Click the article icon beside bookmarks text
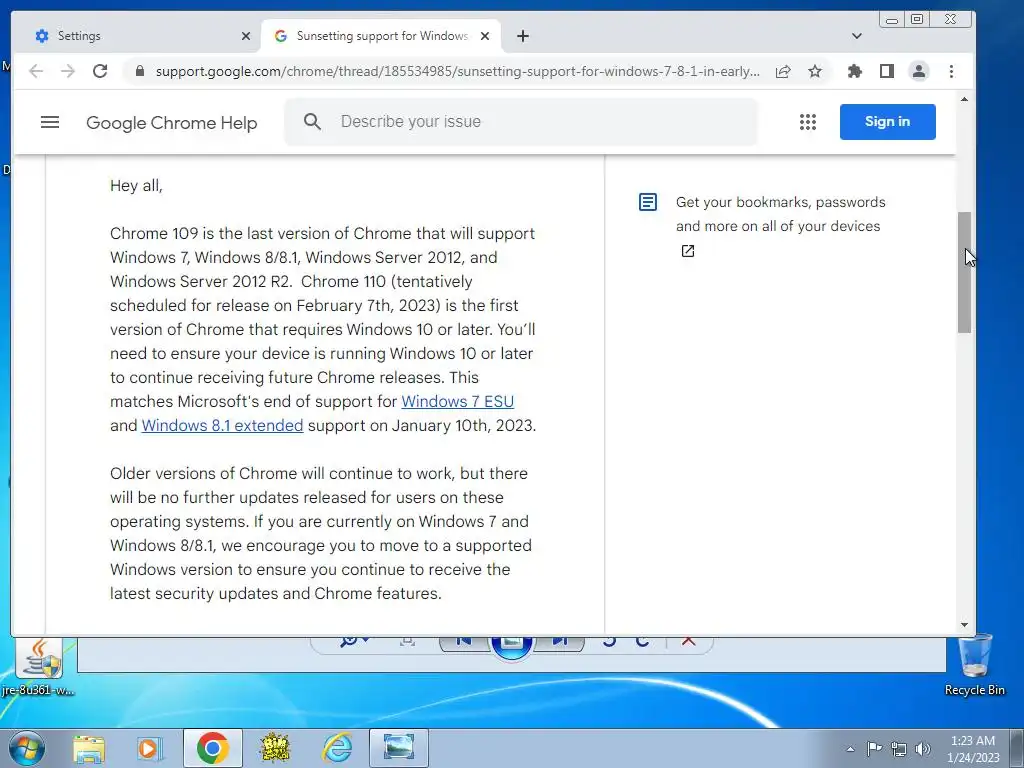 [x=648, y=202]
